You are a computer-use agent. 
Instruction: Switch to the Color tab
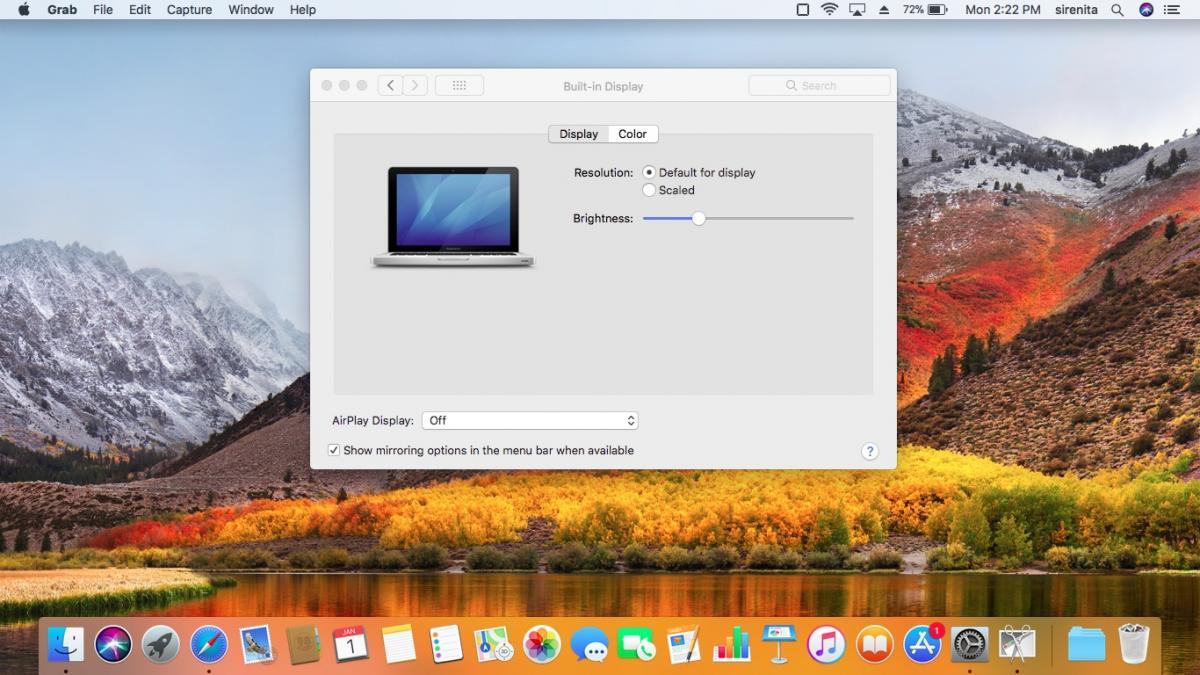[x=632, y=134]
